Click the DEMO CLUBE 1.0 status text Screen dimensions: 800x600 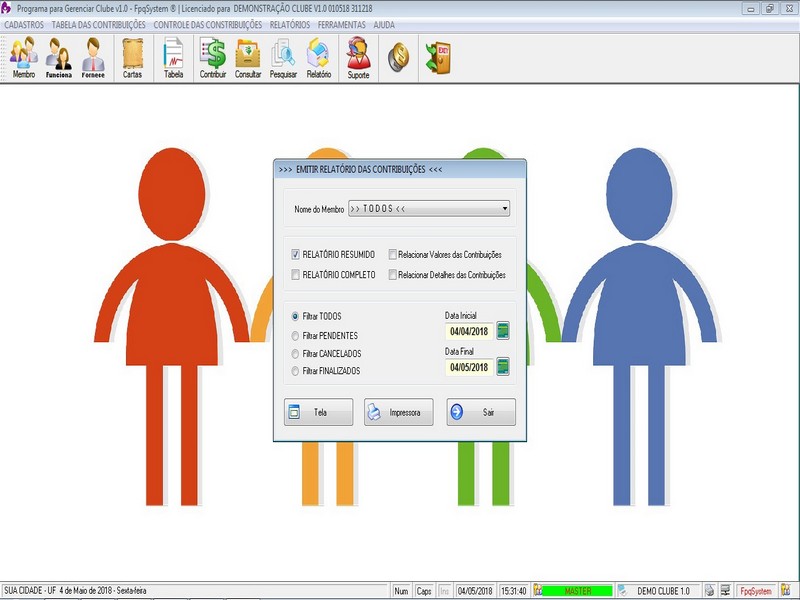(663, 591)
